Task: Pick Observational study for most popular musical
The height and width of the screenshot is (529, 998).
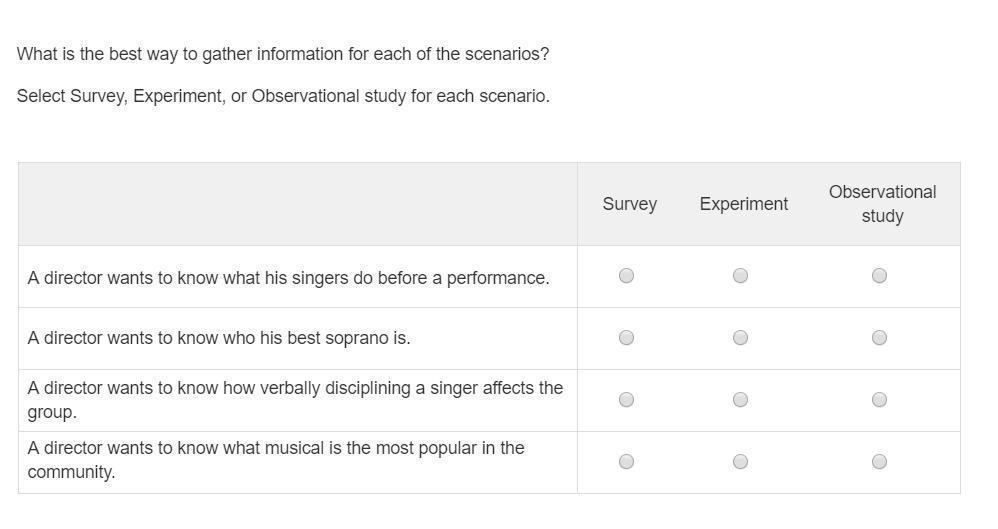Action: (x=879, y=462)
